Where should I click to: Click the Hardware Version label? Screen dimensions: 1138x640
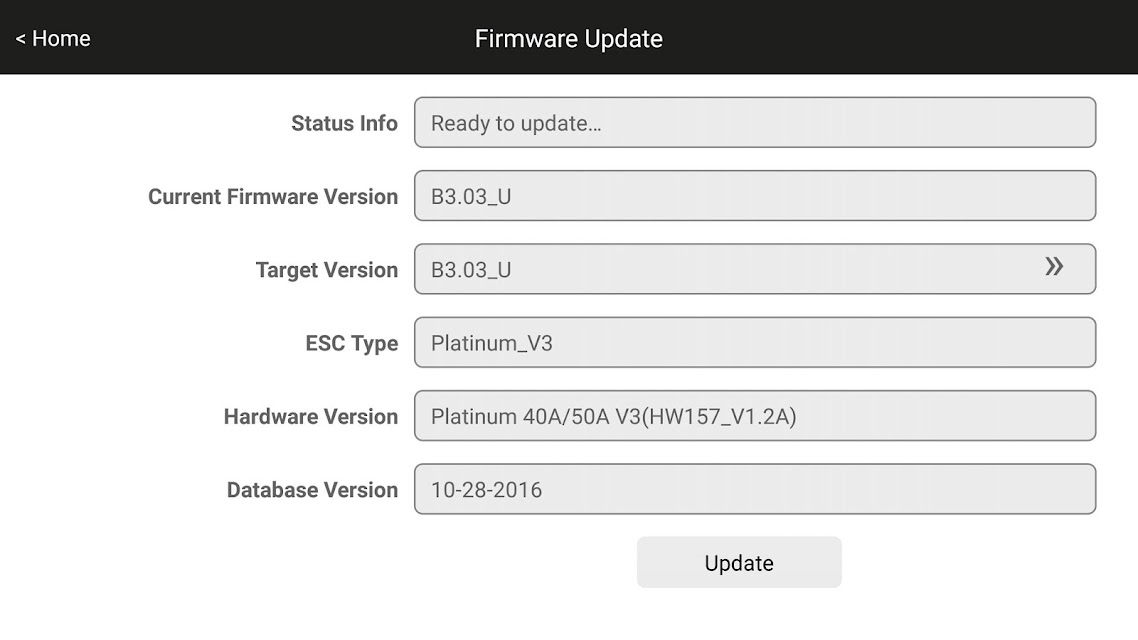tap(311, 417)
